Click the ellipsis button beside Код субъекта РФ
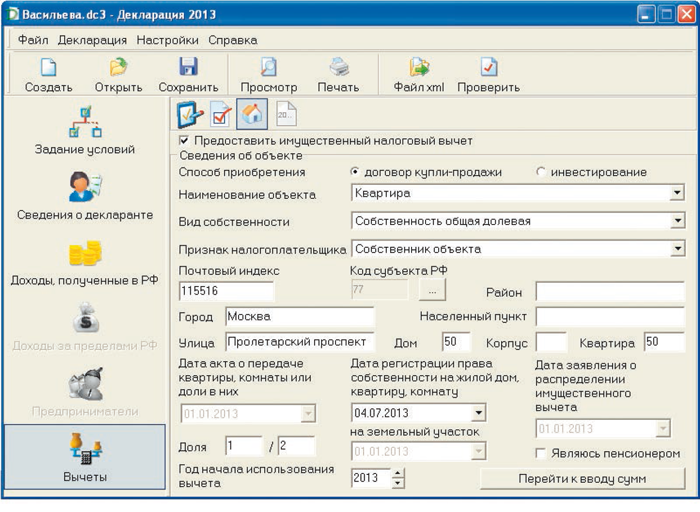 pyautogui.click(x=431, y=290)
